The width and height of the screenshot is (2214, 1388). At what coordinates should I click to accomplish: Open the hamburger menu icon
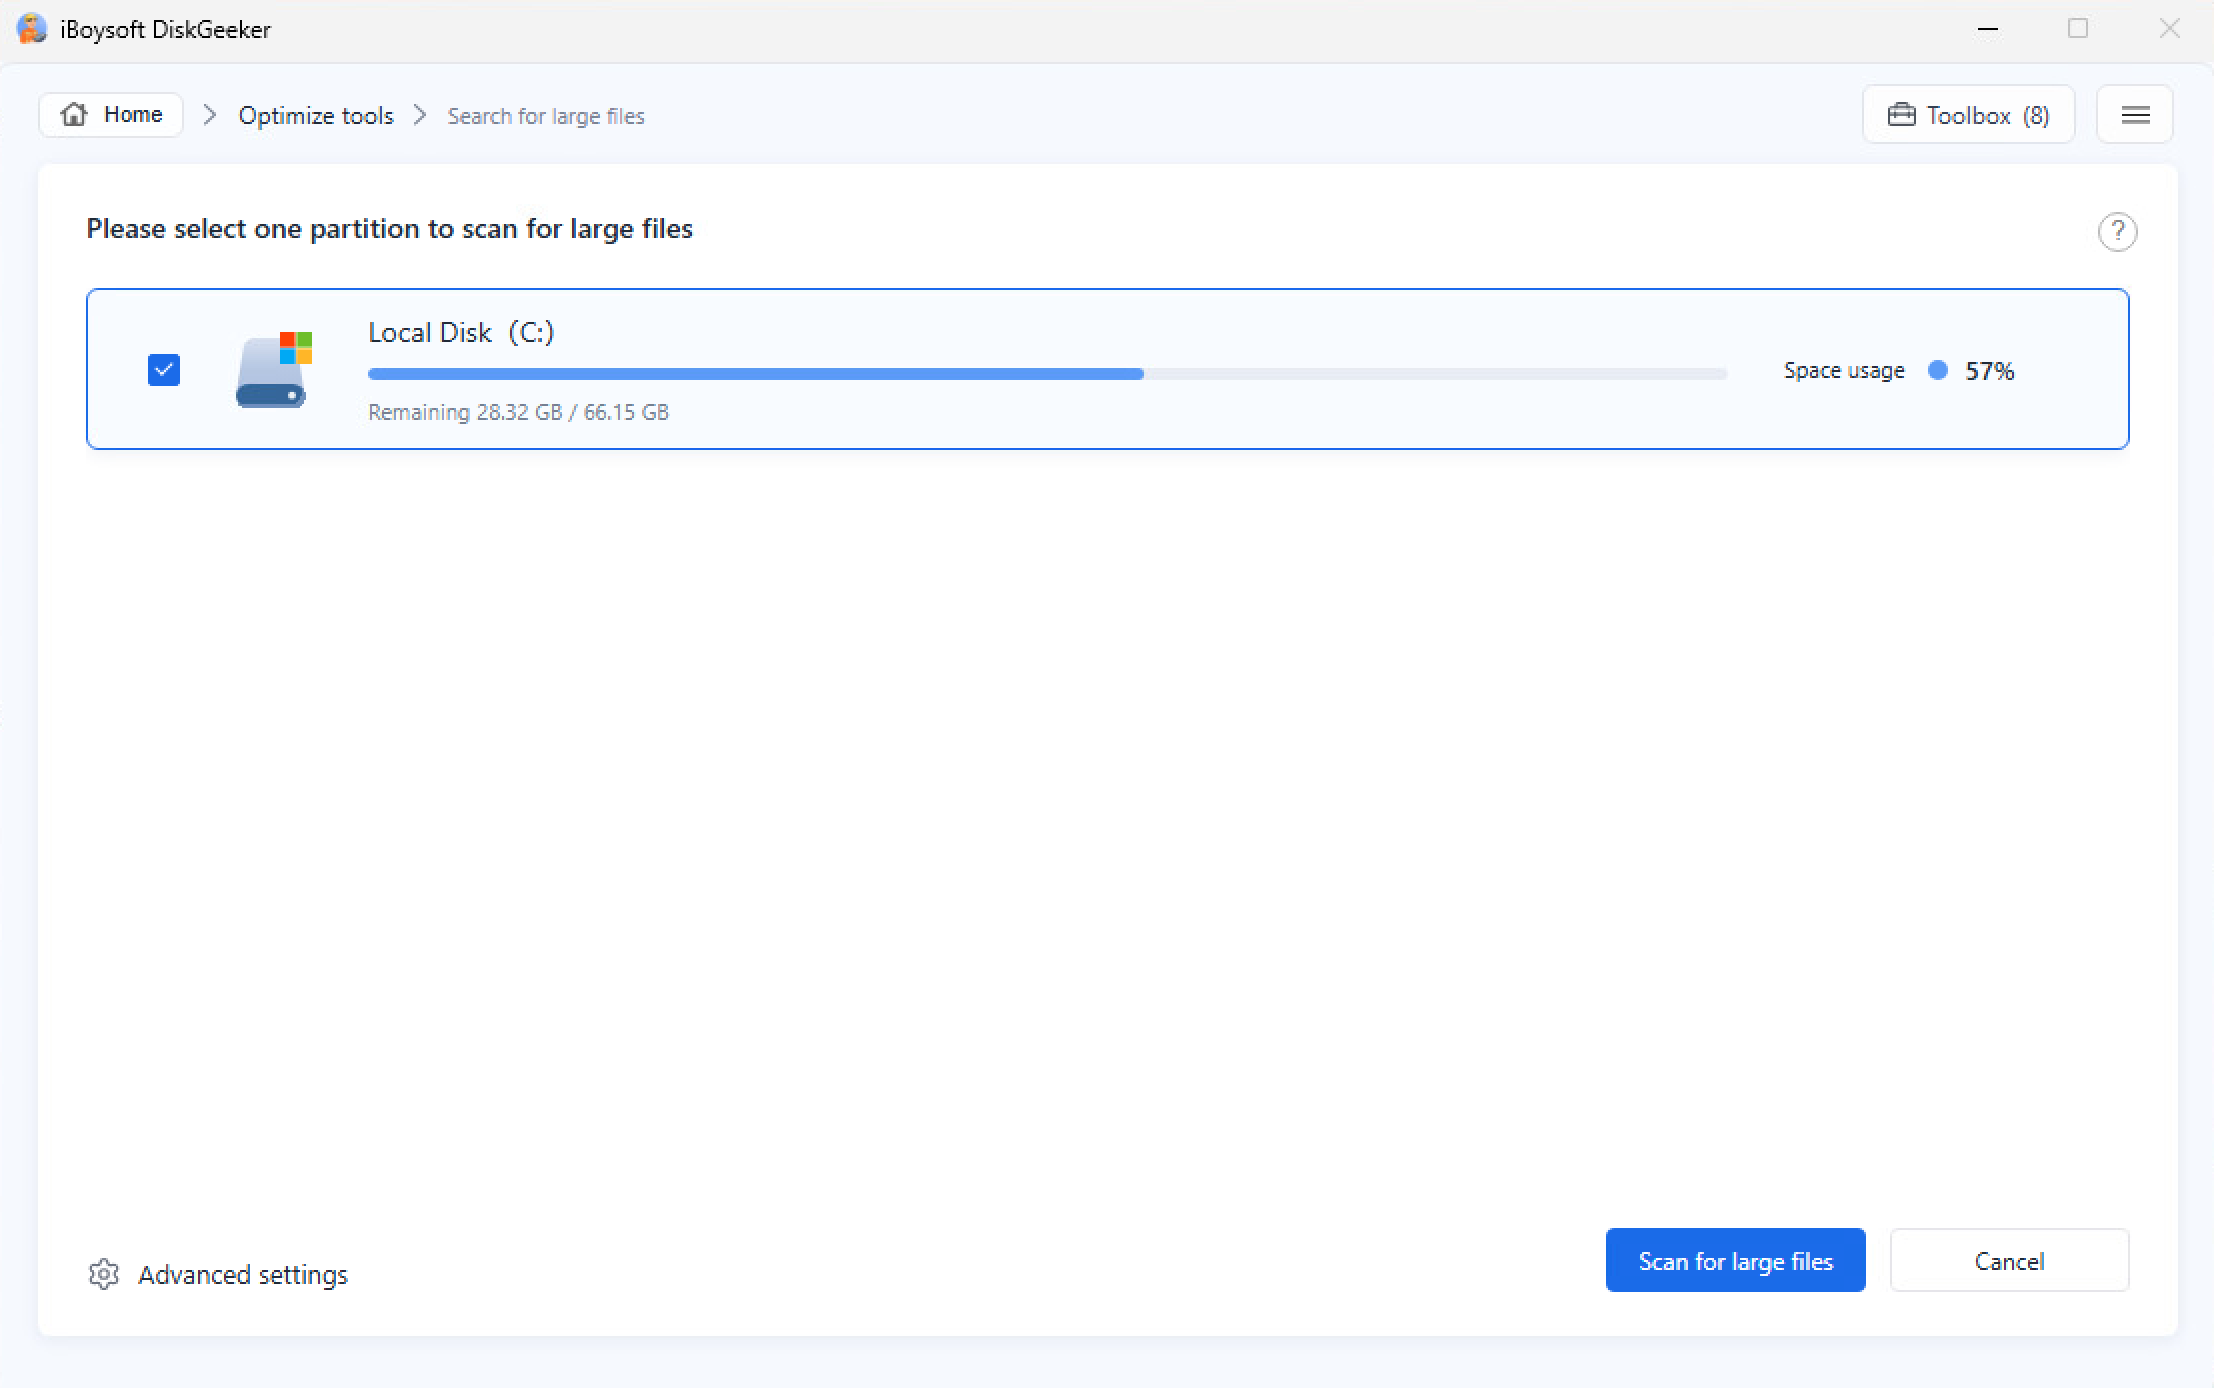[x=2135, y=115]
